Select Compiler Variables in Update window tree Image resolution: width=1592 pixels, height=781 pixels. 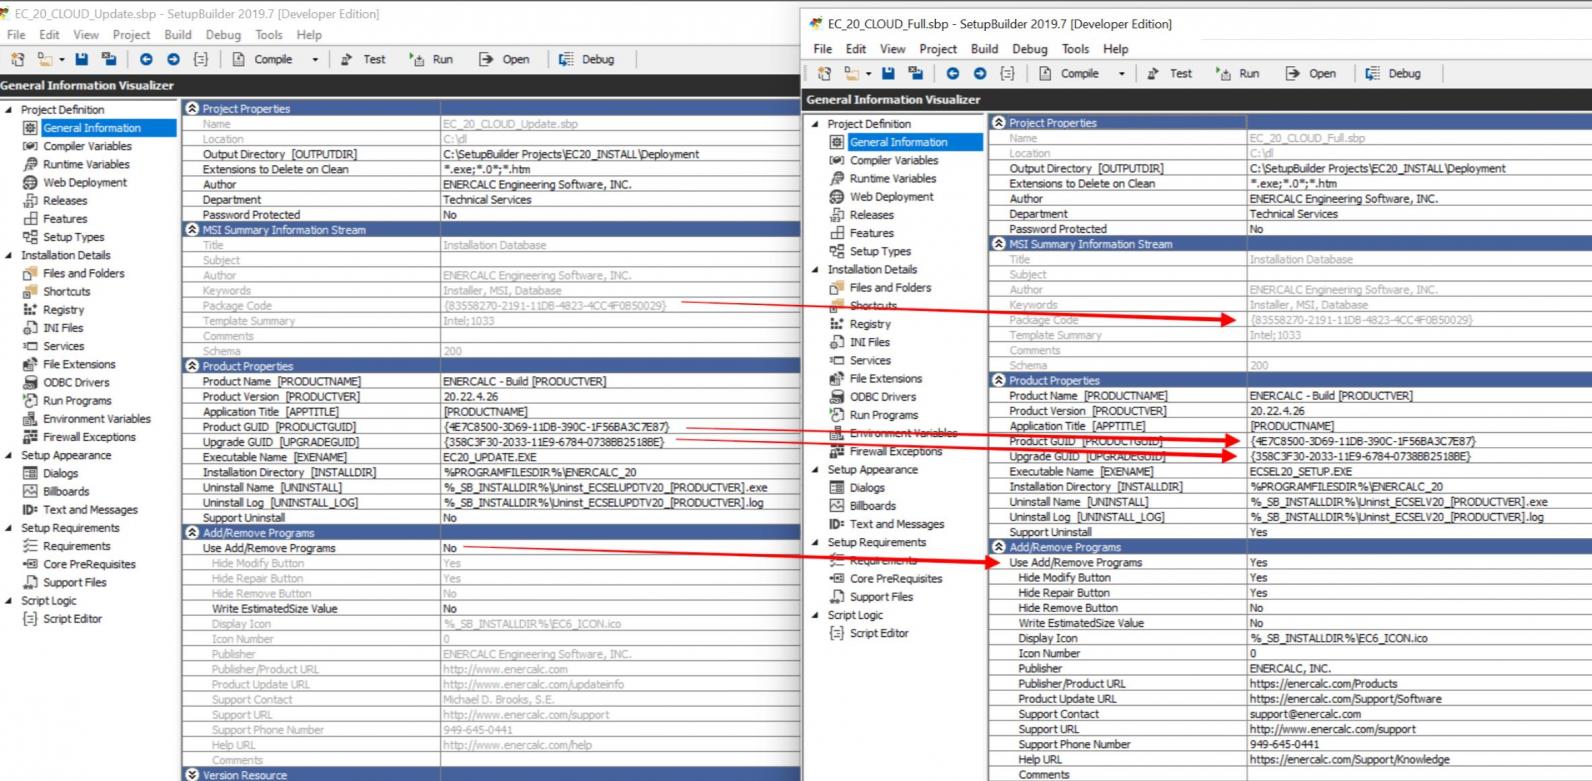pyautogui.click(x=87, y=146)
